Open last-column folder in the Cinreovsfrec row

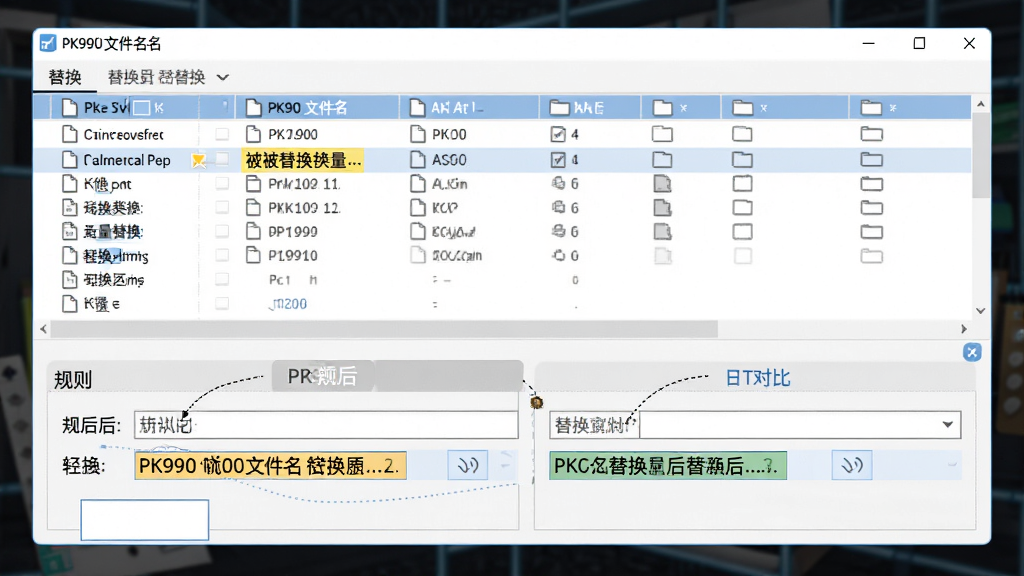(x=871, y=135)
